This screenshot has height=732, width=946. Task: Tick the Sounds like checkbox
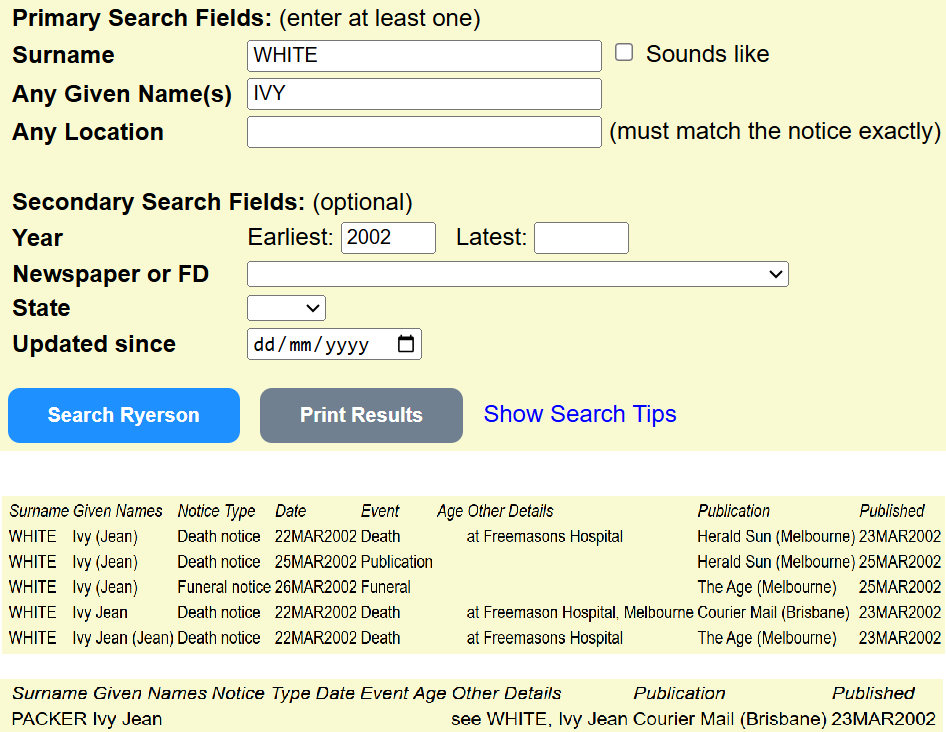(624, 53)
